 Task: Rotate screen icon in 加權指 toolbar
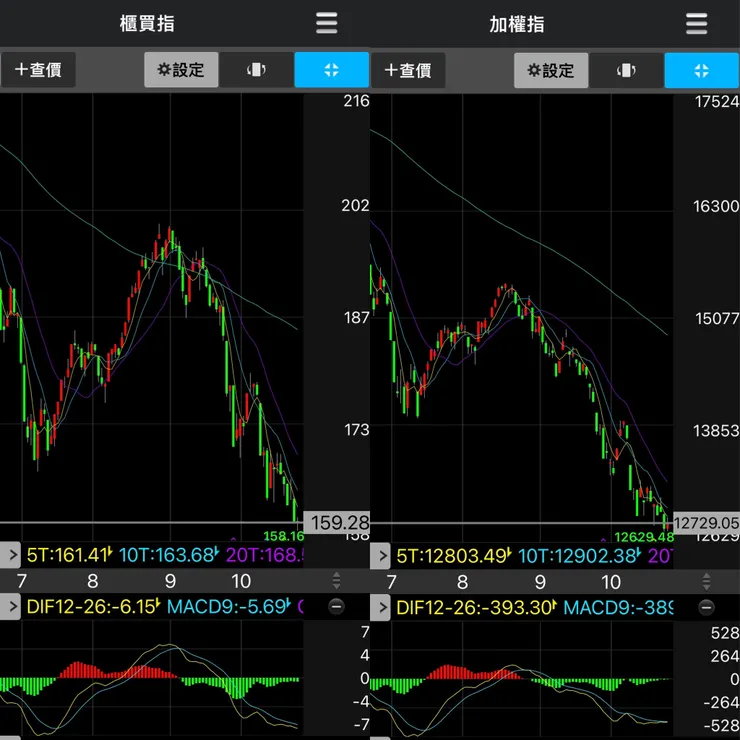626,70
